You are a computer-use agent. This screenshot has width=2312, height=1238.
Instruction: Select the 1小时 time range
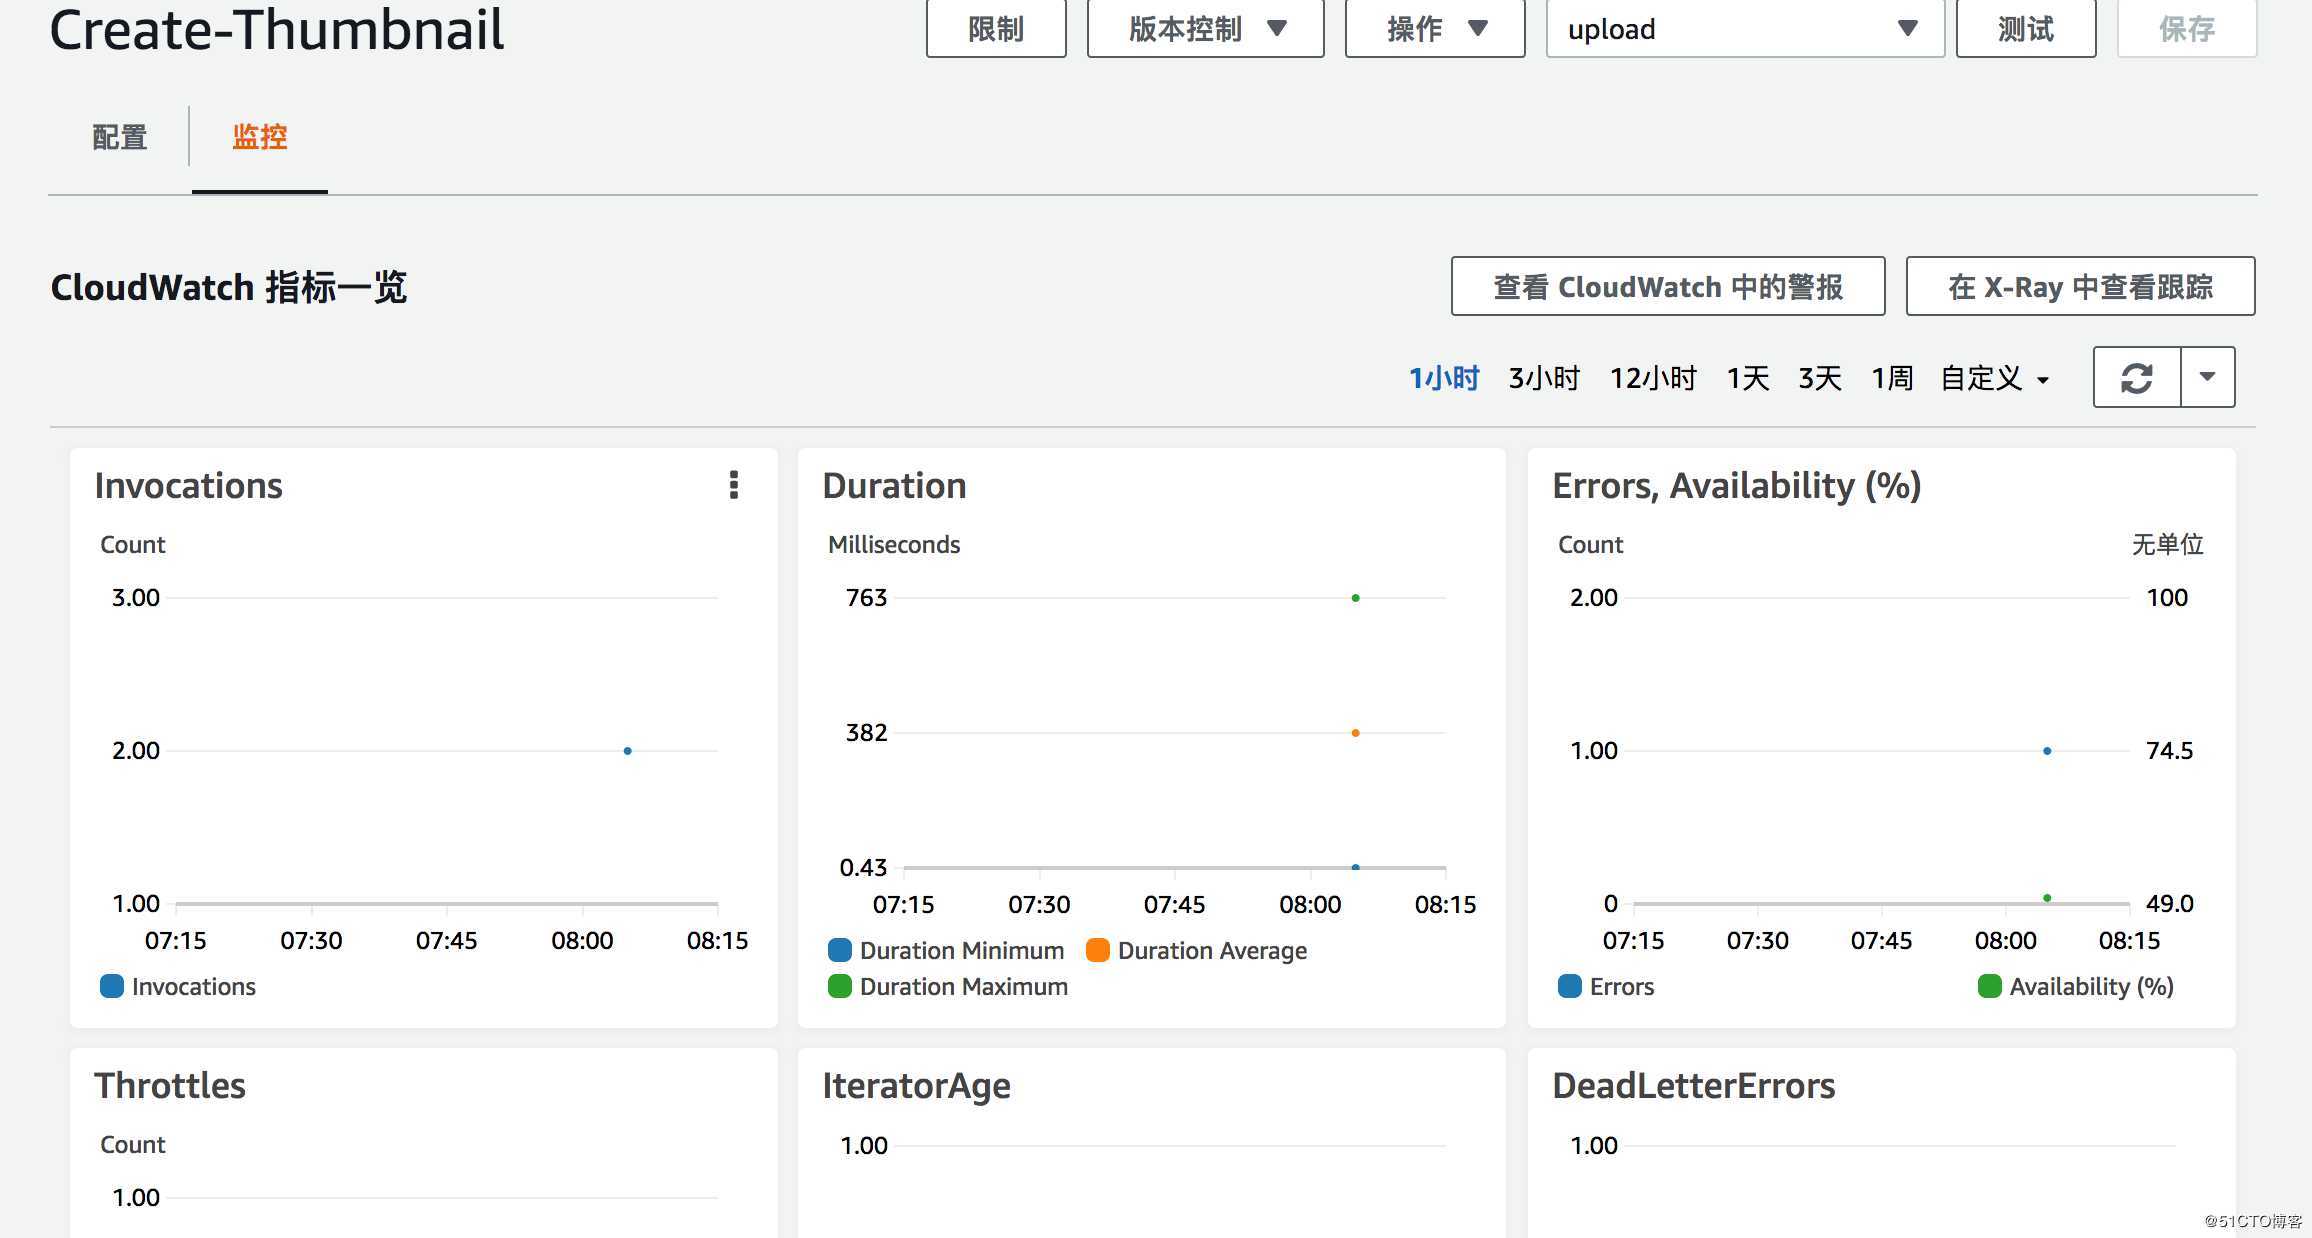tap(1444, 378)
